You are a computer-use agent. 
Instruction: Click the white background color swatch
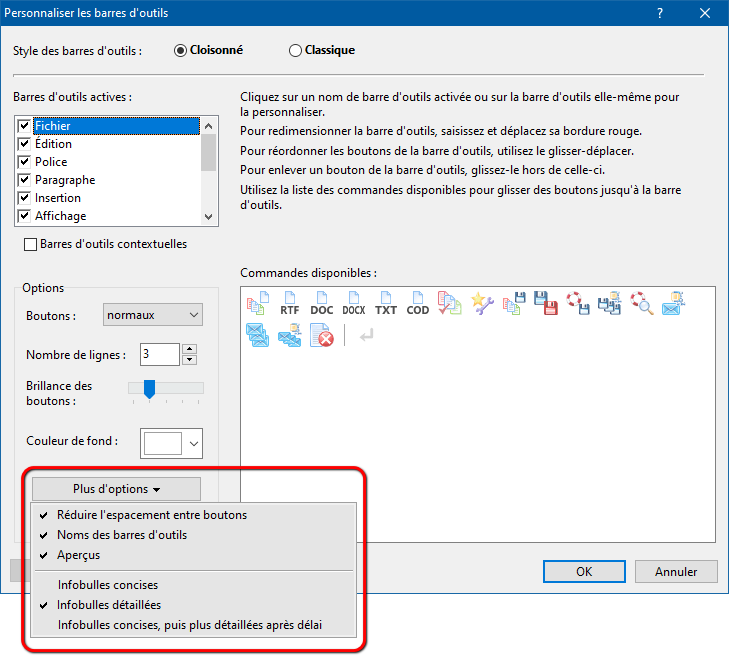point(163,443)
